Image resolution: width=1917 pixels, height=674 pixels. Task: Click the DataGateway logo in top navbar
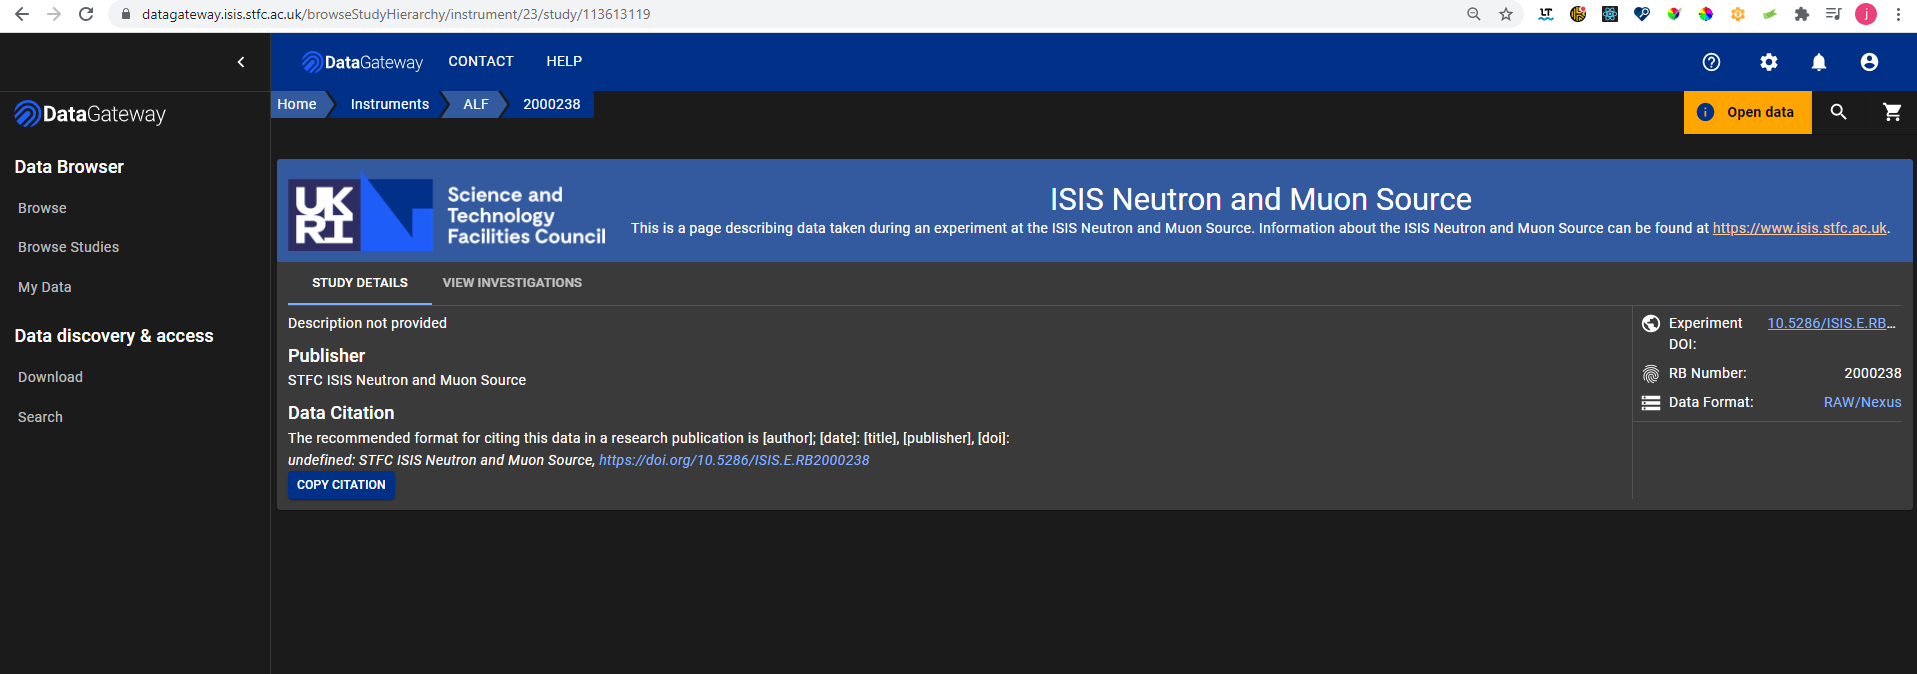[x=362, y=62]
